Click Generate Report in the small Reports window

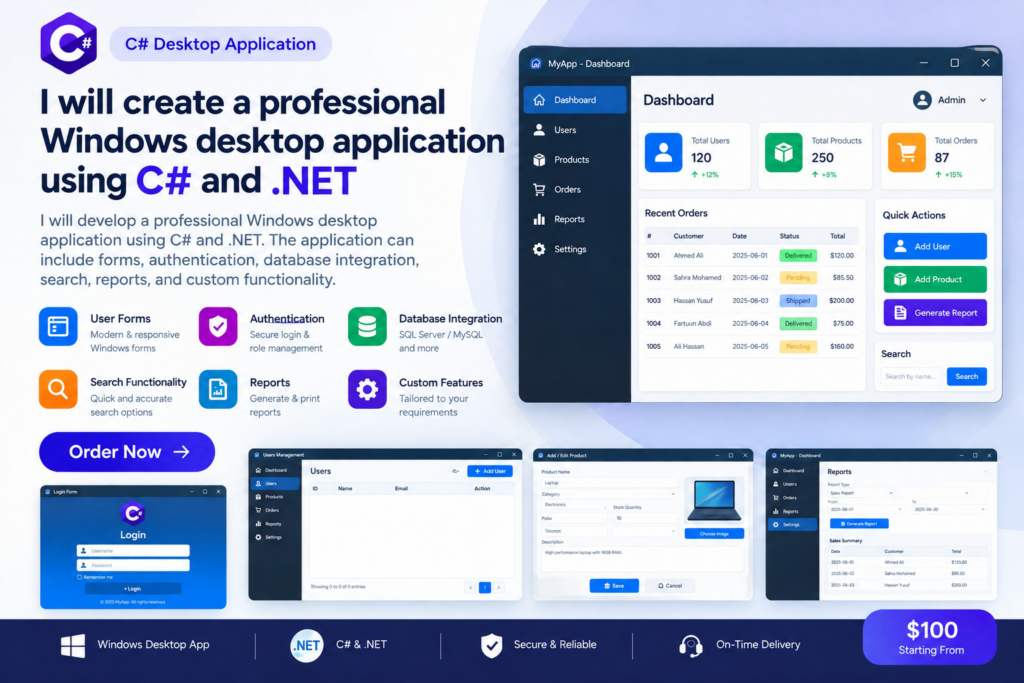coord(859,524)
